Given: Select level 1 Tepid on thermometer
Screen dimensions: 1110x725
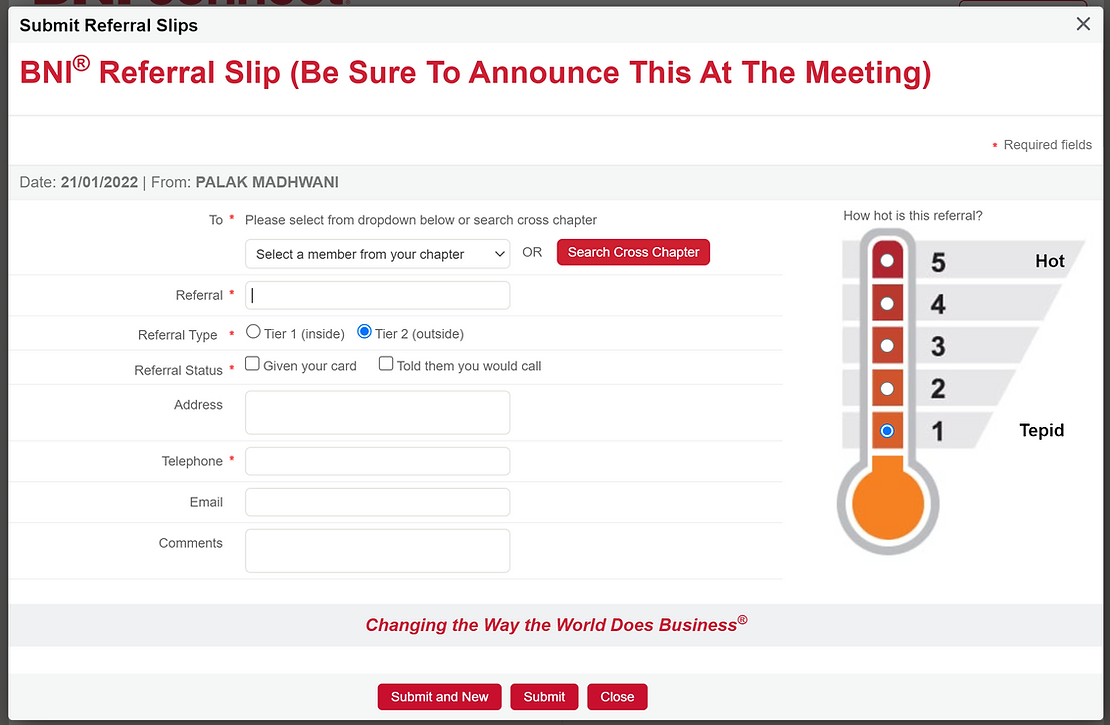Looking at the screenshot, I should [x=887, y=431].
